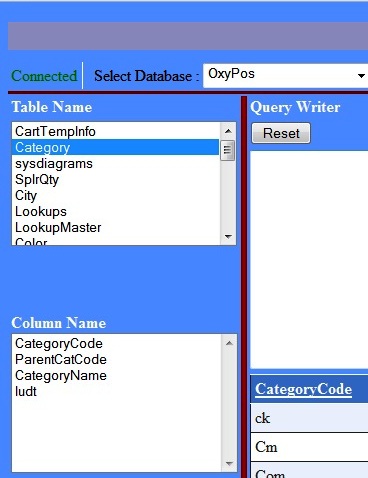The width and height of the screenshot is (368, 478).
Task: Select the Category table entry
Action: pyautogui.click(x=115, y=147)
